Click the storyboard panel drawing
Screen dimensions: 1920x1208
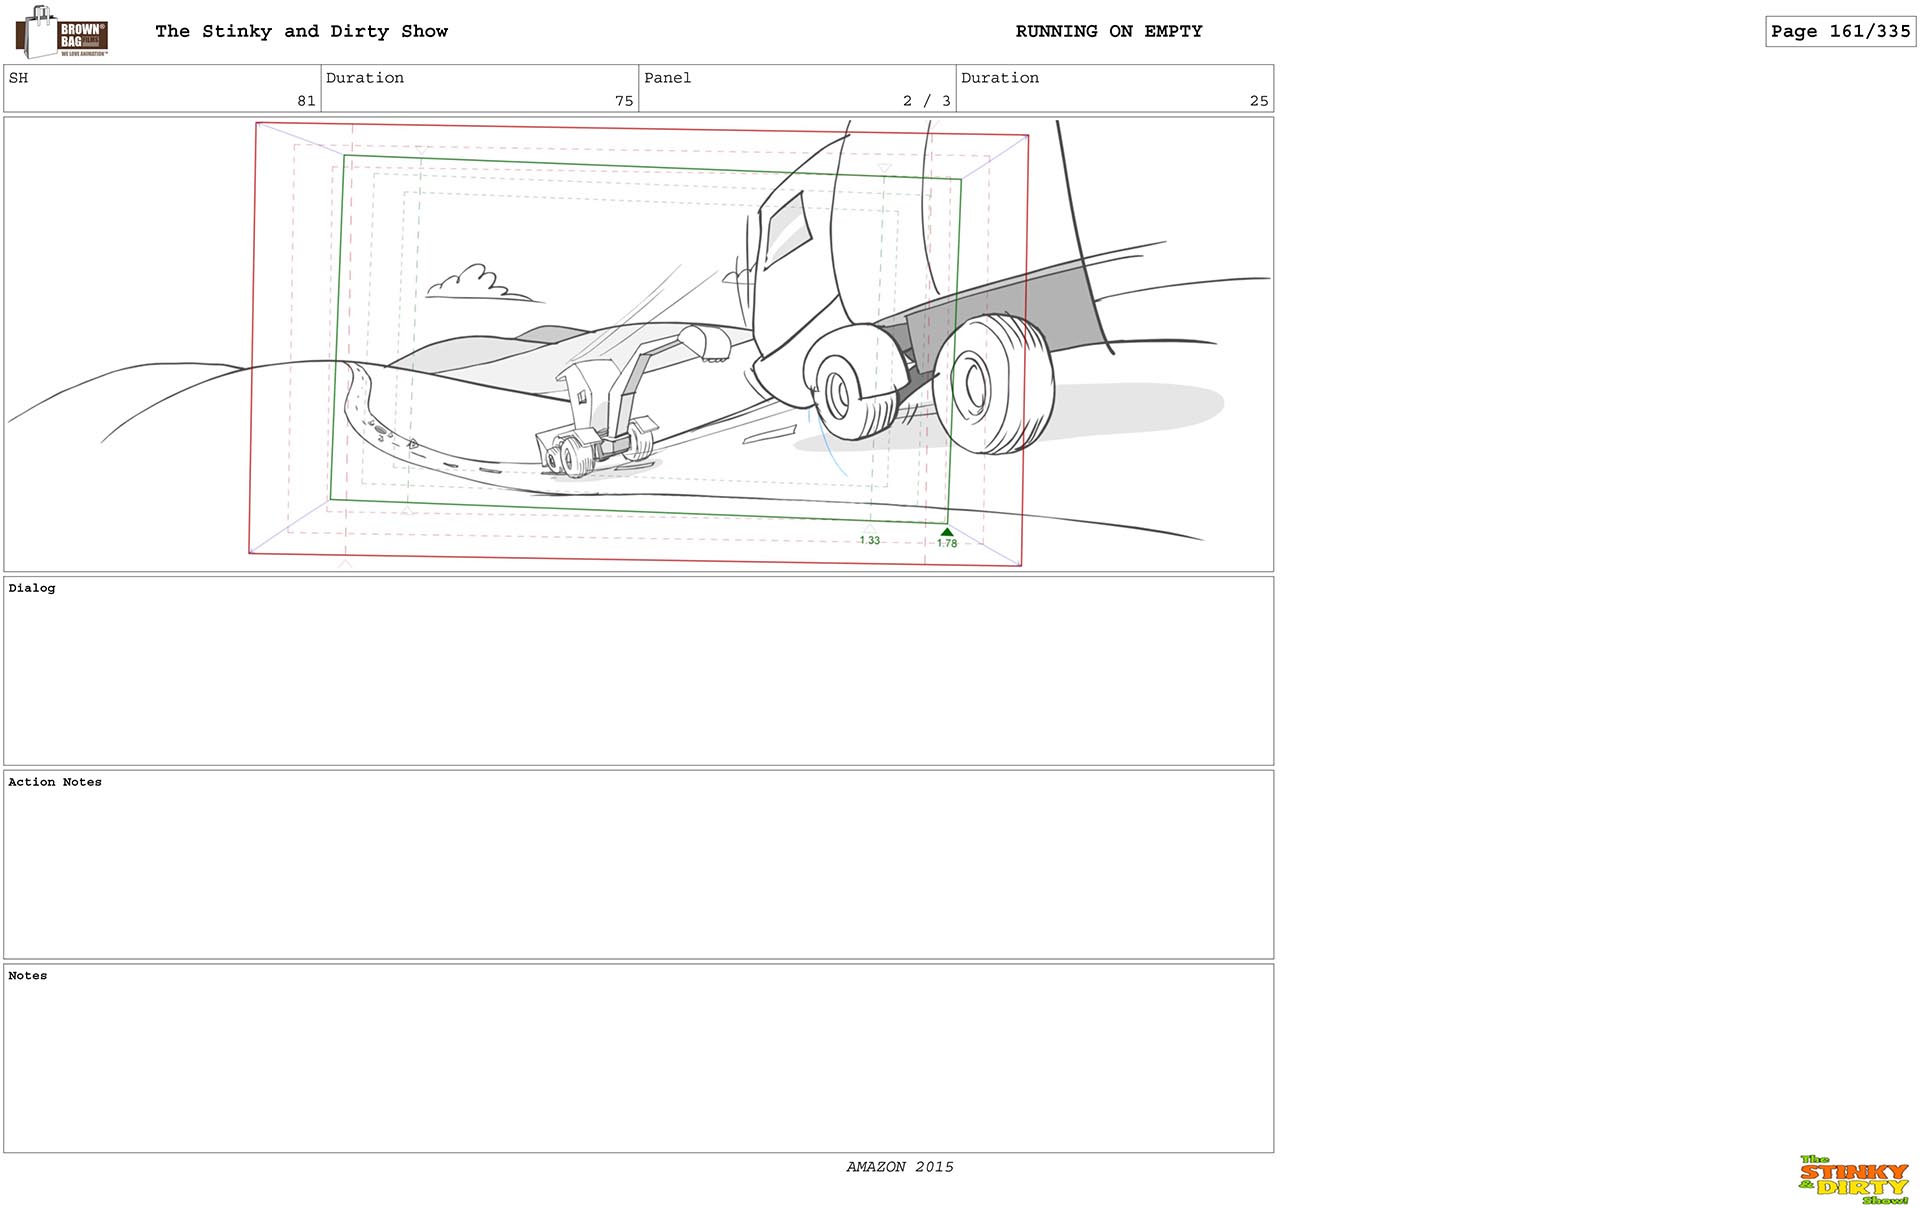click(x=638, y=344)
